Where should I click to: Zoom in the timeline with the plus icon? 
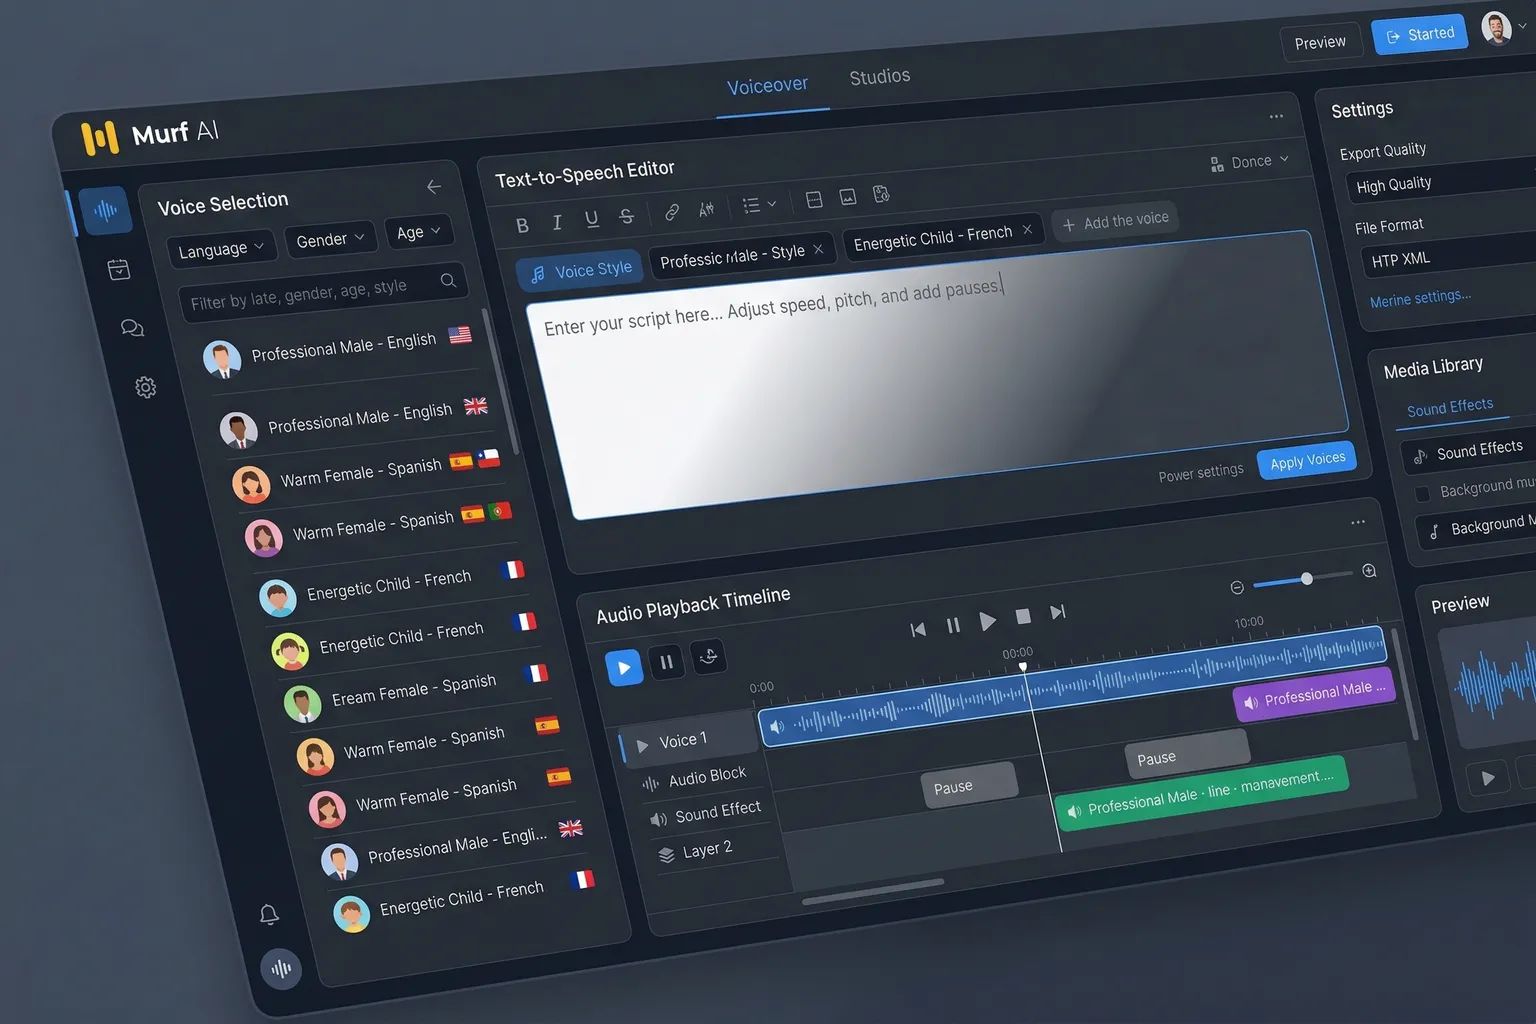click(1370, 571)
